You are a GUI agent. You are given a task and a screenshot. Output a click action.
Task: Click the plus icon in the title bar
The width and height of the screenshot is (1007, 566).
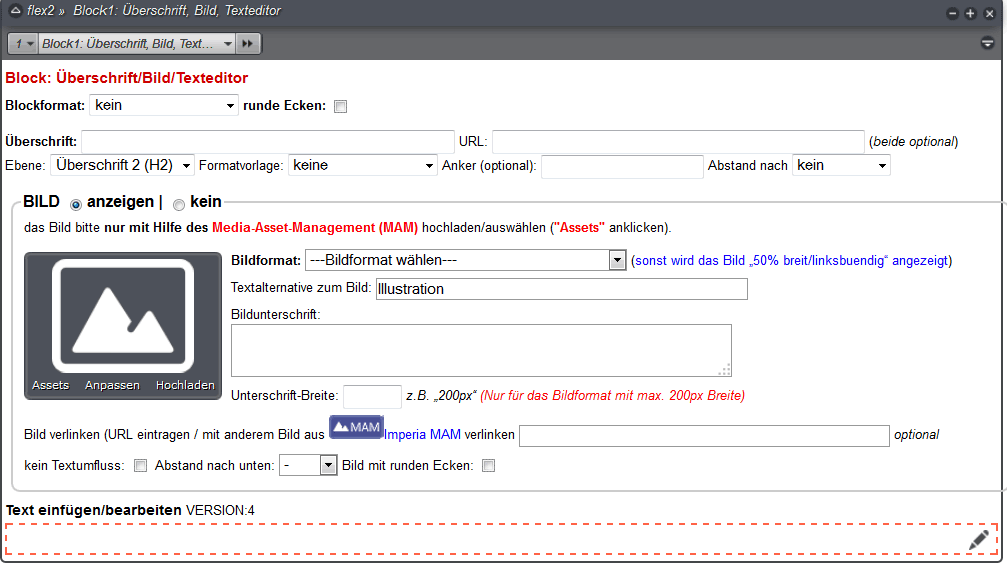point(970,13)
